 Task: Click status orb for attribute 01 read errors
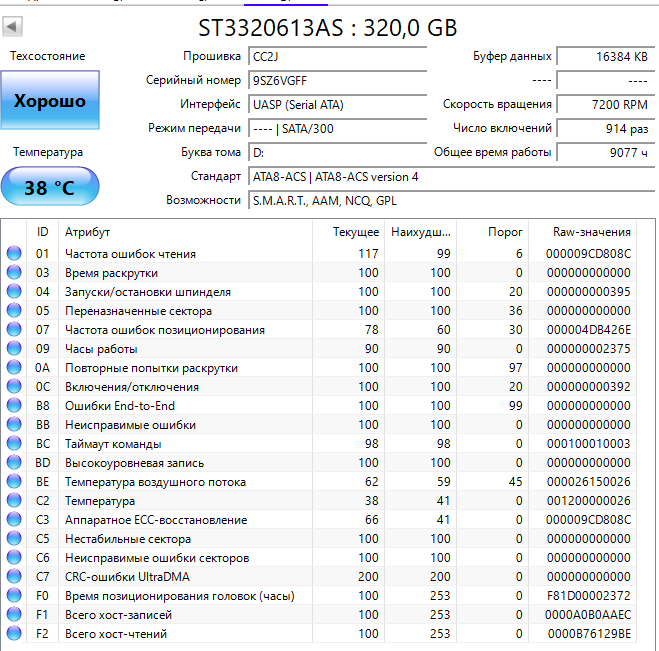(14, 253)
